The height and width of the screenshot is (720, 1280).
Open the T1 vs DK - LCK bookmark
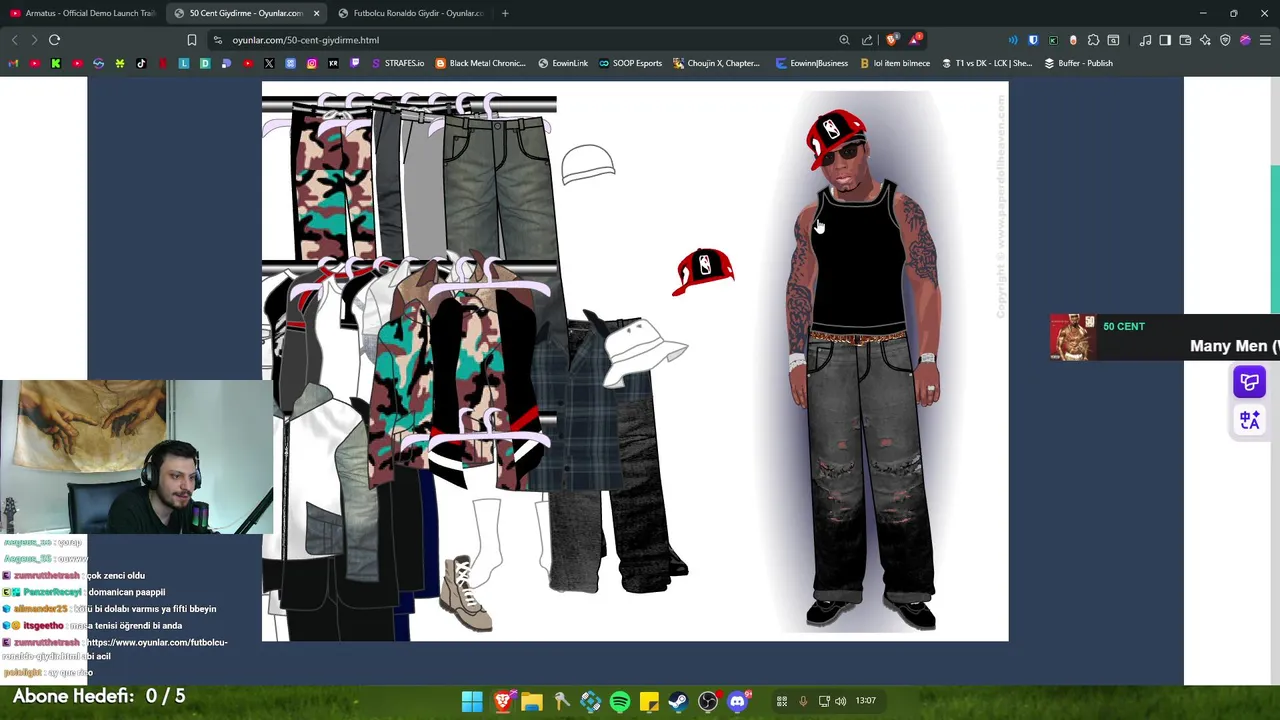987,63
